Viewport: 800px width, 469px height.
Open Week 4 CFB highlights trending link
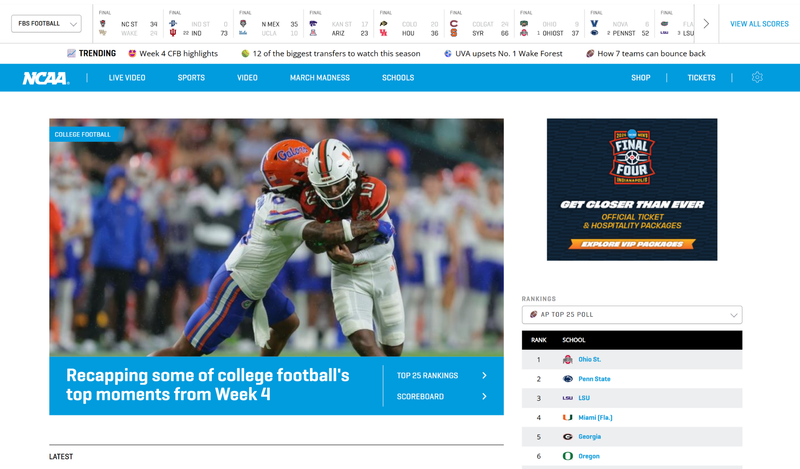[178, 54]
